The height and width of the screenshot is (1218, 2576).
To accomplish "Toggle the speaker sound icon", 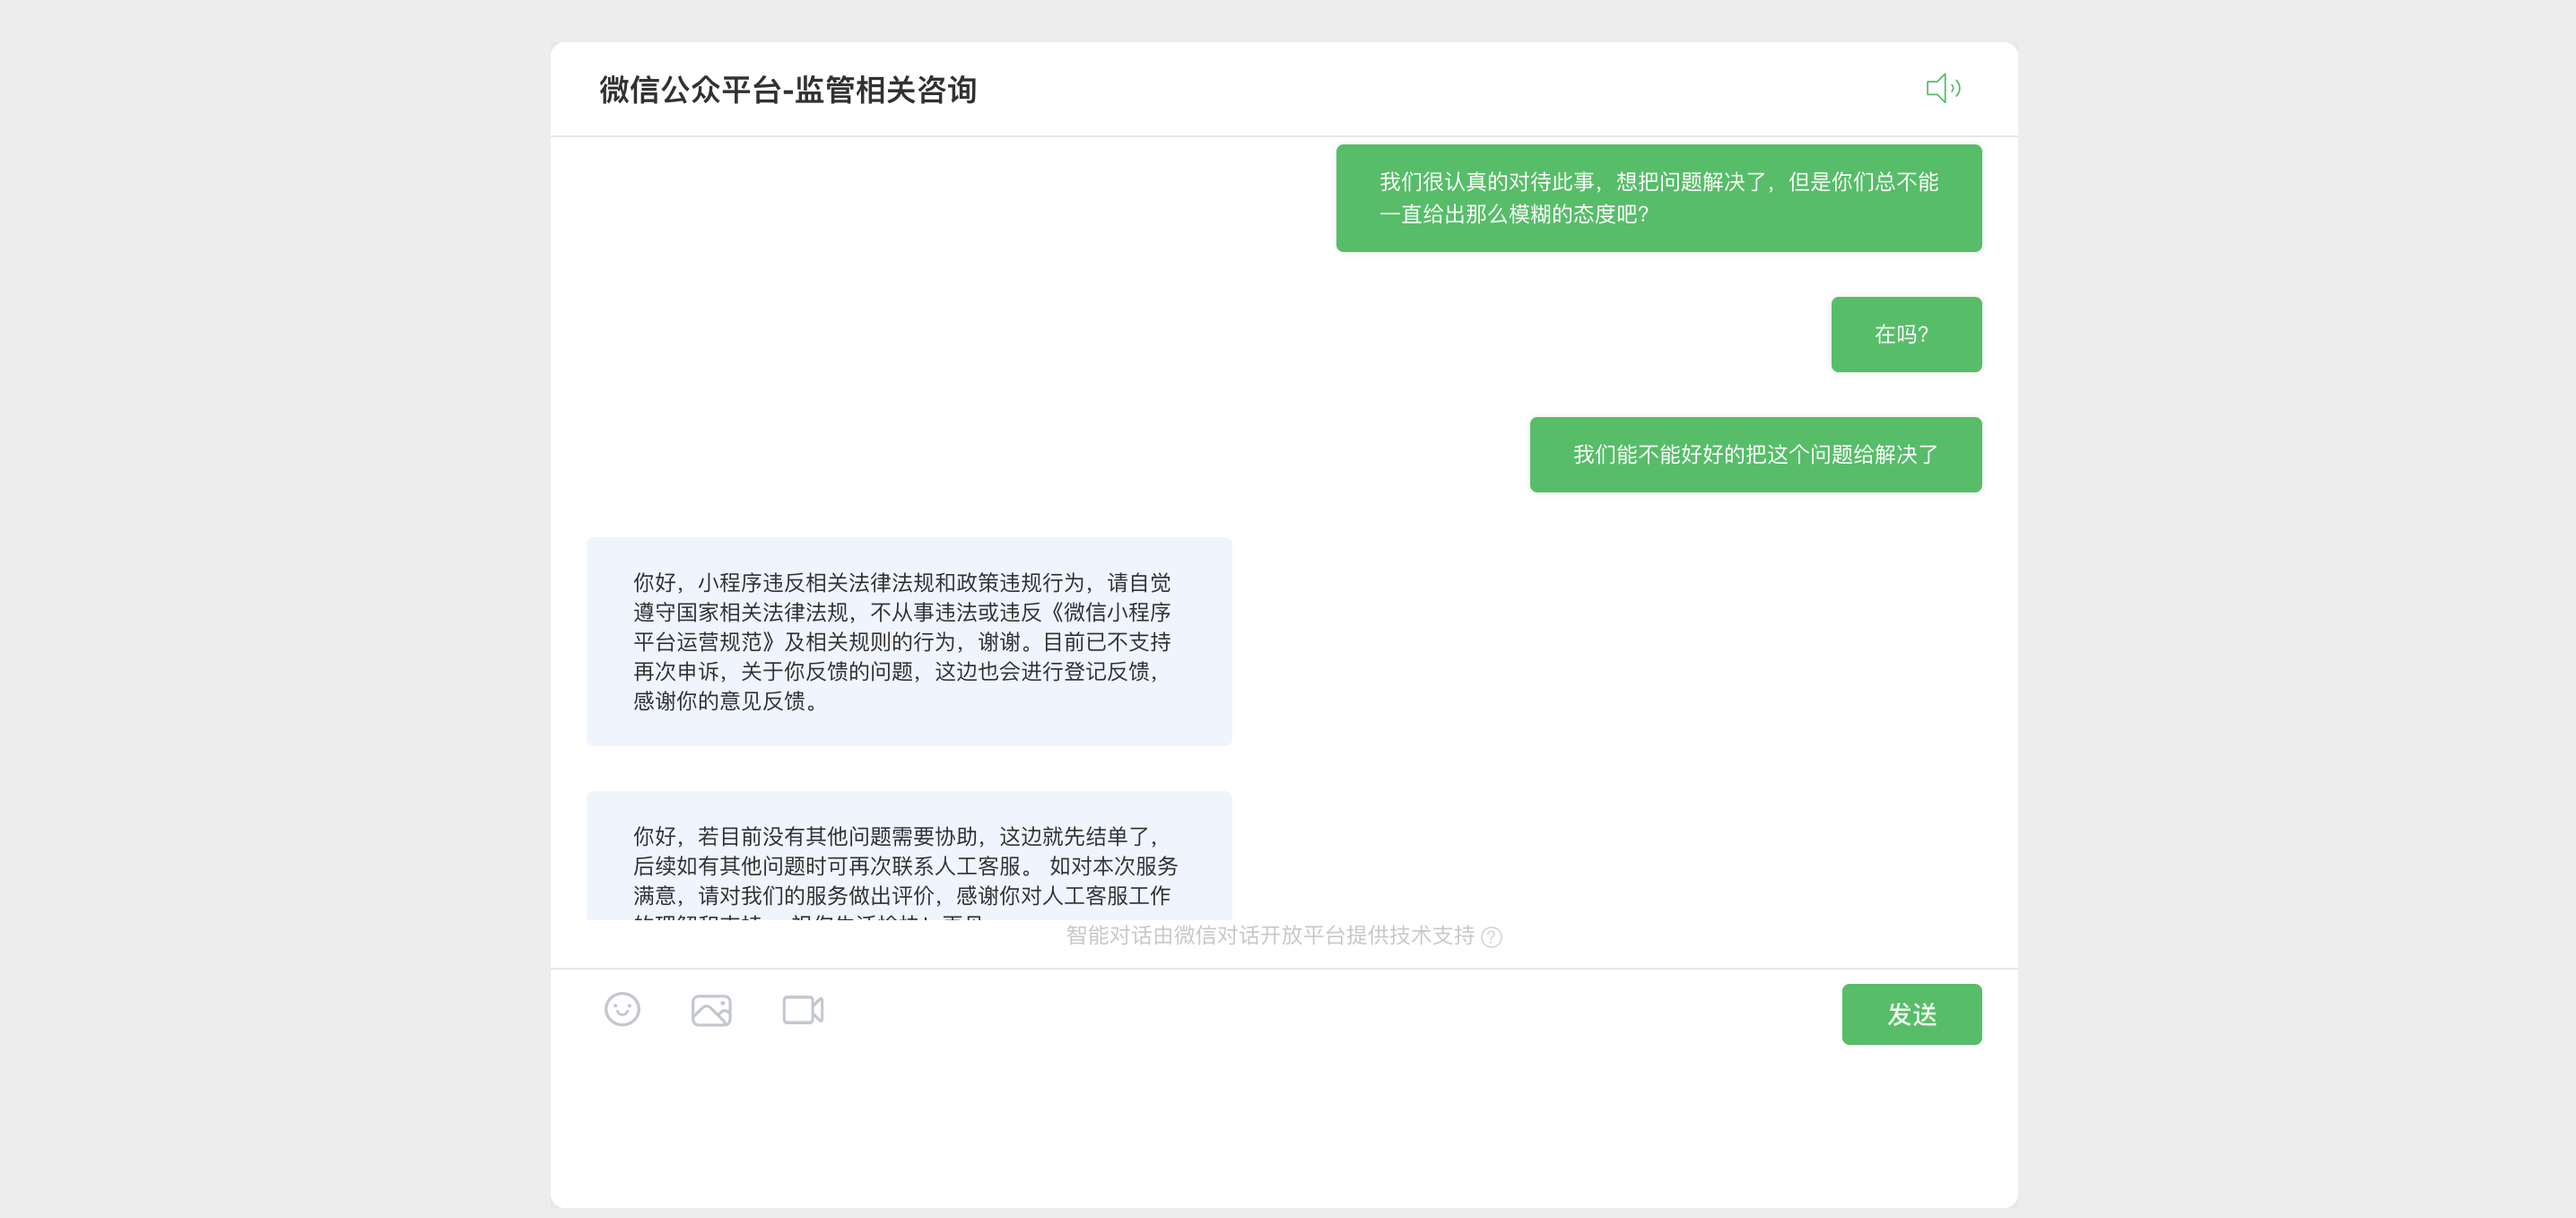I will tap(1943, 88).
